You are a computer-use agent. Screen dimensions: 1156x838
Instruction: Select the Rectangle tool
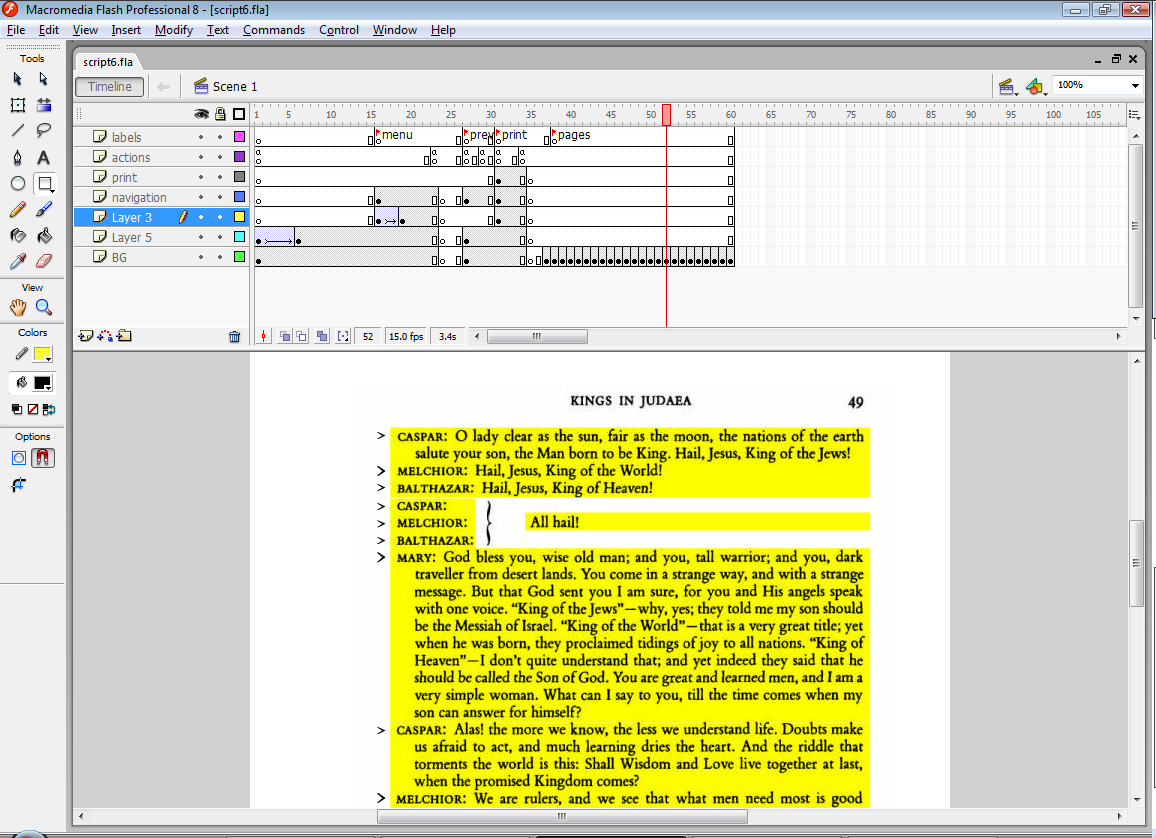(44, 183)
